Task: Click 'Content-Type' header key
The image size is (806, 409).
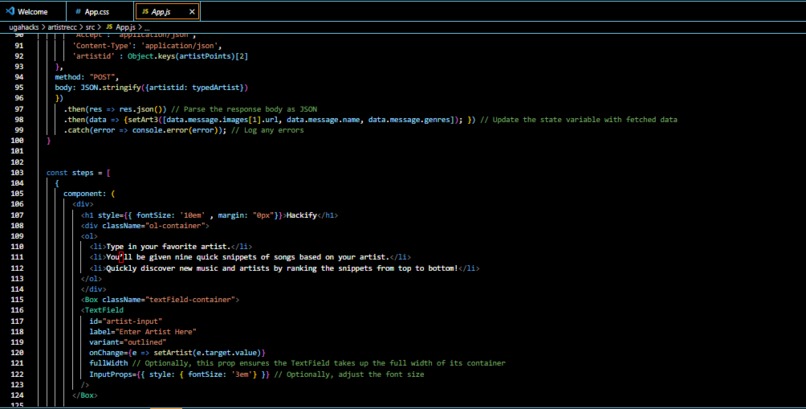Action: coord(102,45)
